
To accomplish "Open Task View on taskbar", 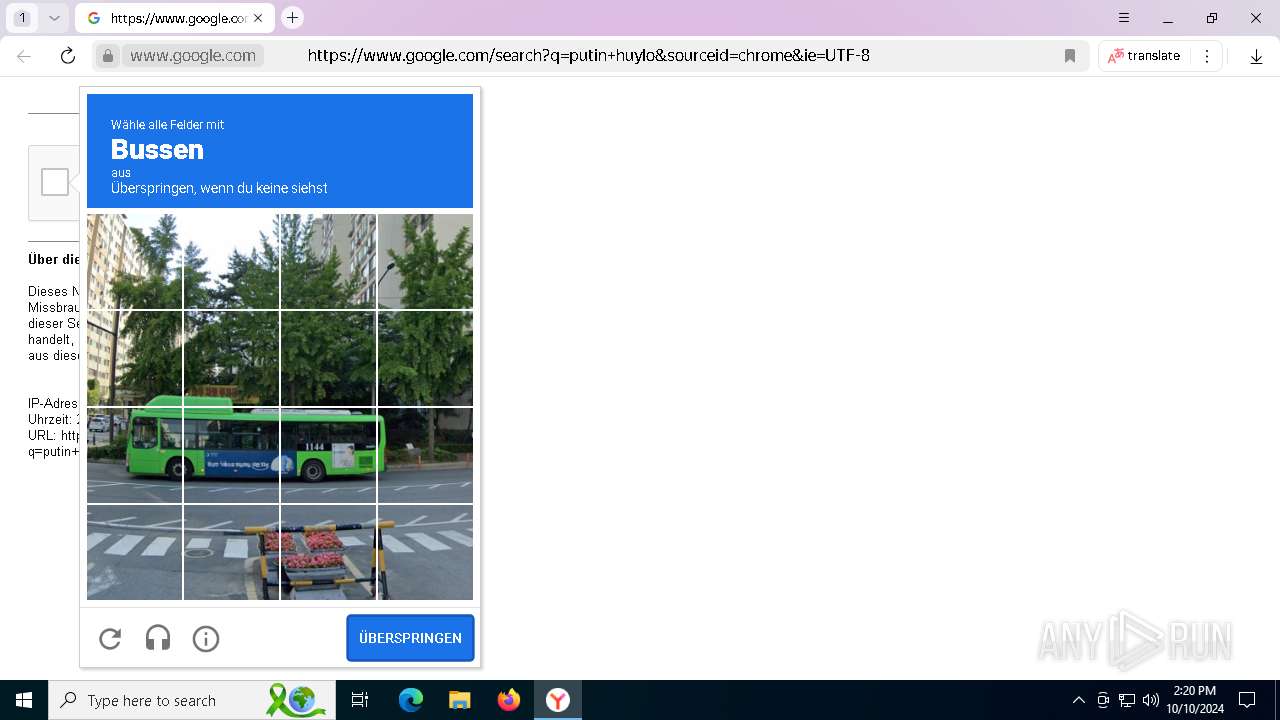I will point(360,700).
